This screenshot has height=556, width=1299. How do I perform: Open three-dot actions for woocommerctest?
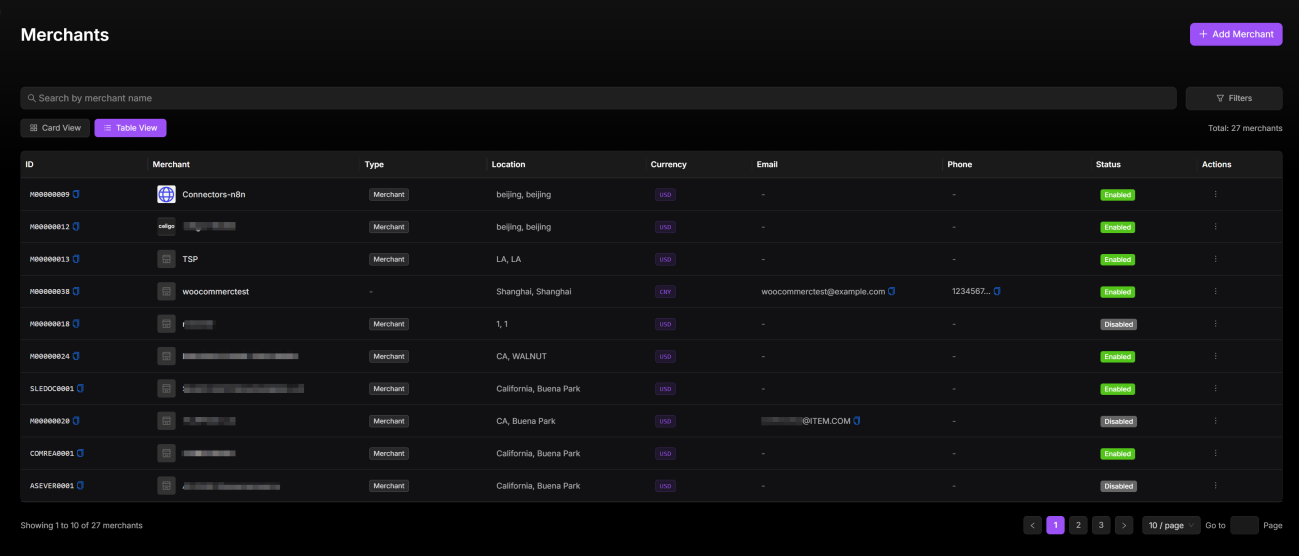click(1215, 291)
